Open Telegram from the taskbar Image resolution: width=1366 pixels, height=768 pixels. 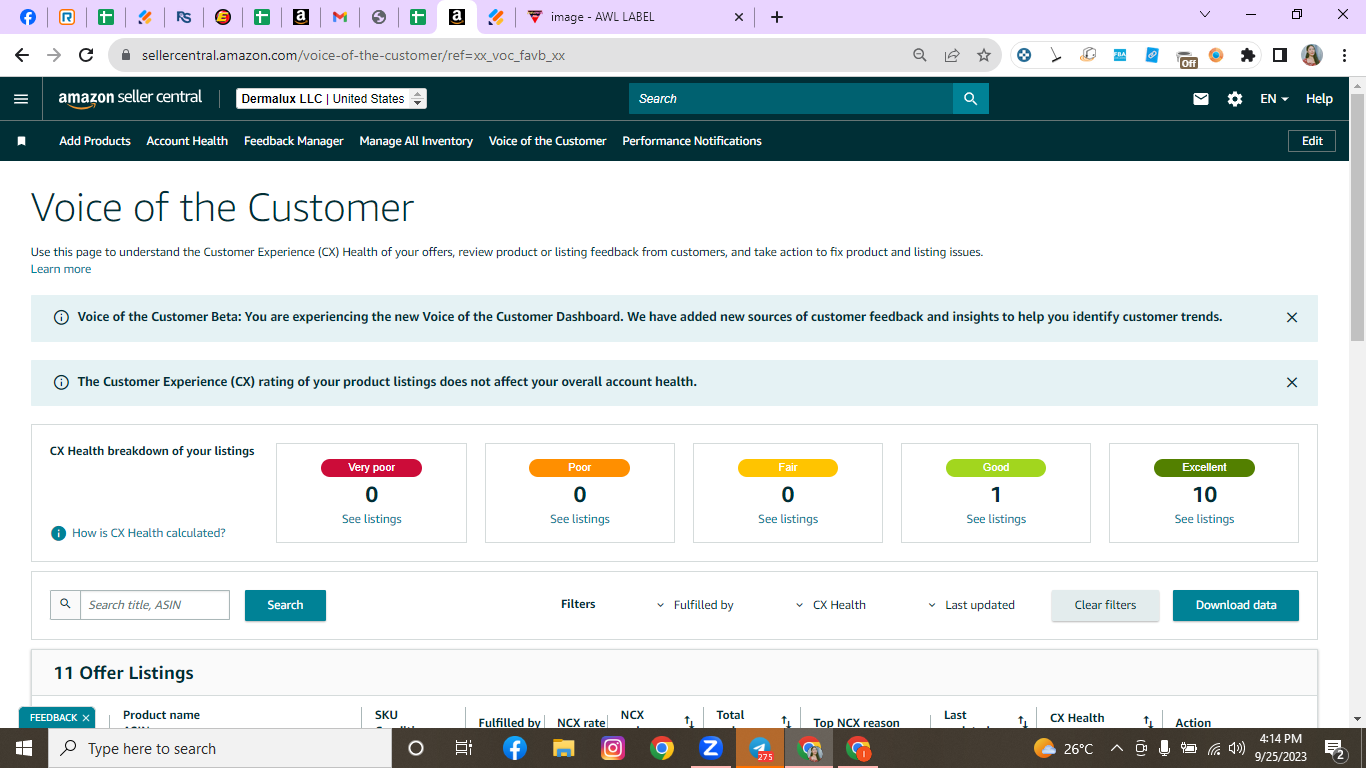[x=760, y=748]
